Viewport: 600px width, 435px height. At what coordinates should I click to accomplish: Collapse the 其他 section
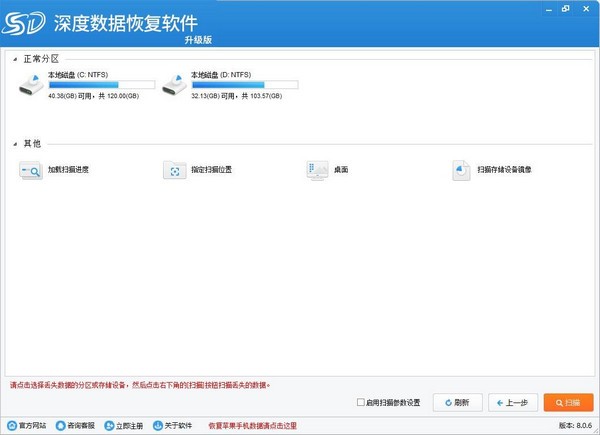15,144
